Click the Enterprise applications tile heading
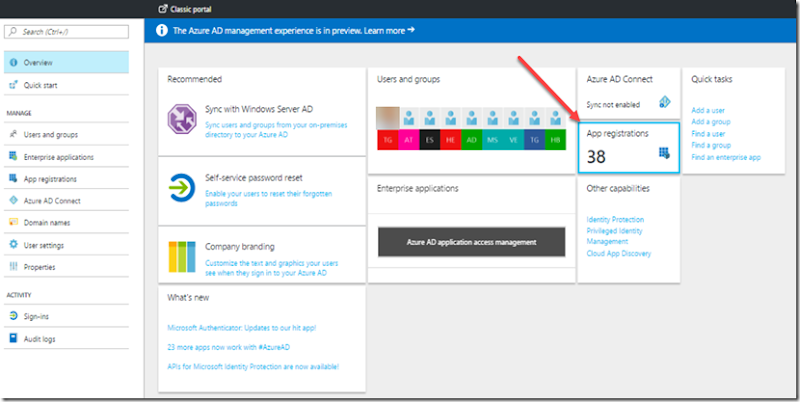This screenshot has width=800, height=402. 417,188
